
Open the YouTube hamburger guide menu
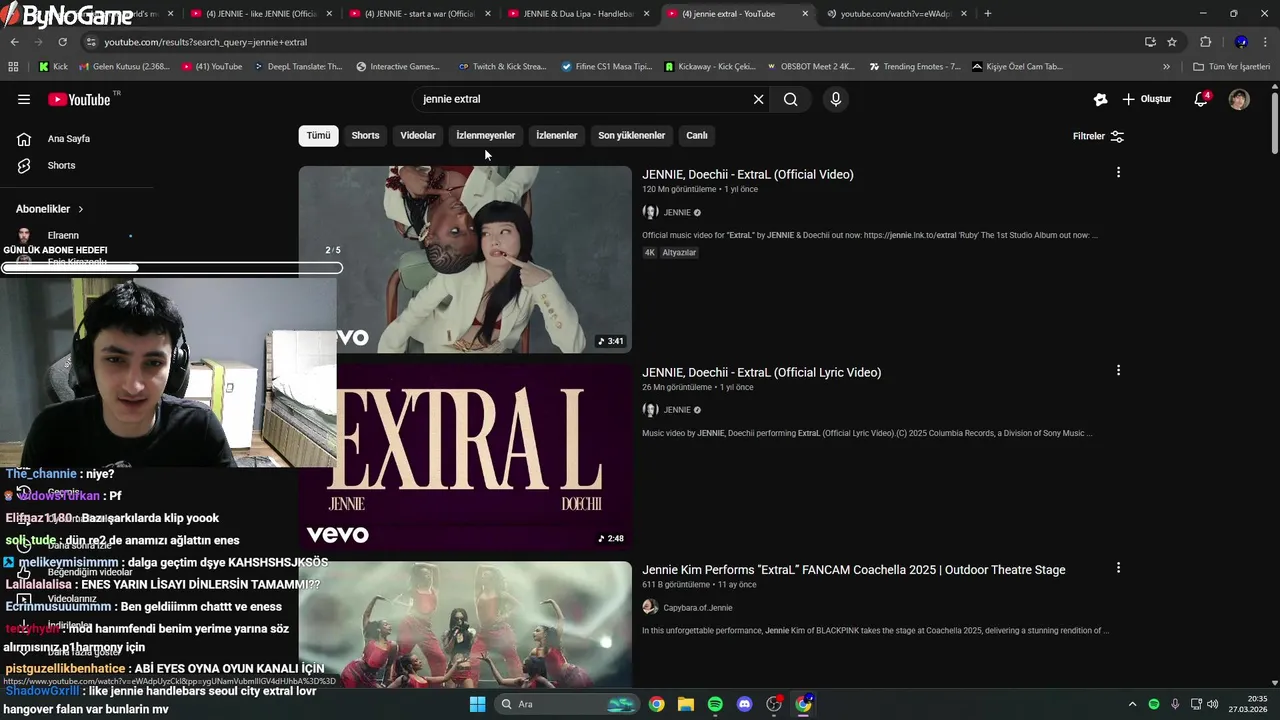(24, 99)
